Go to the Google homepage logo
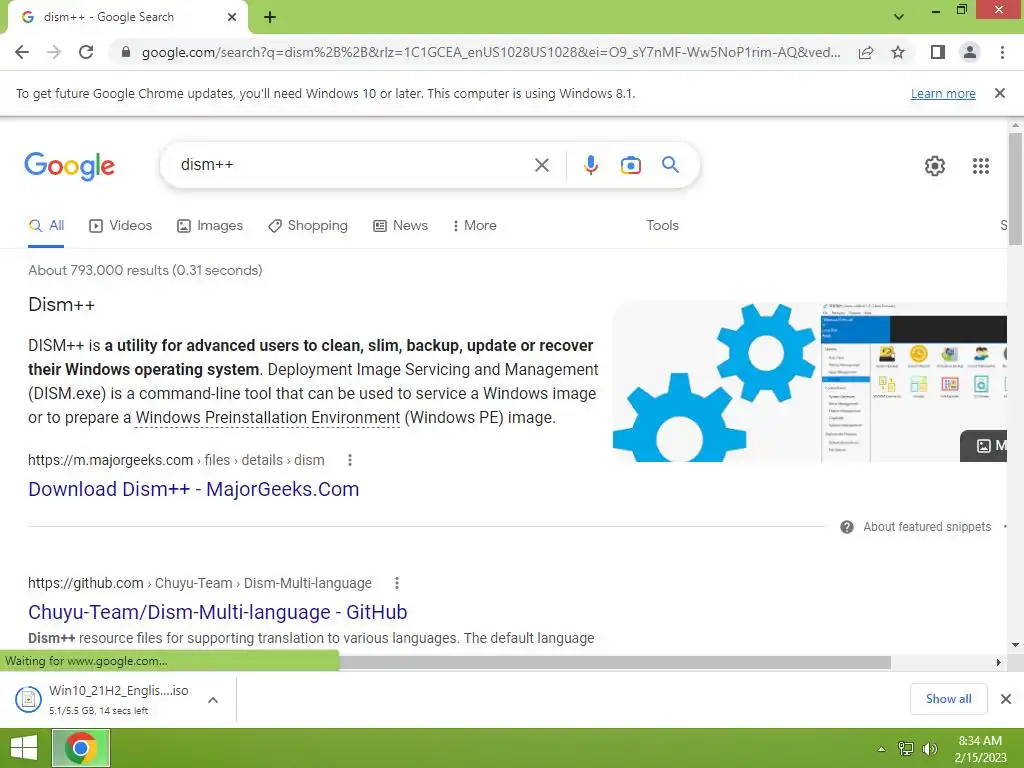 tap(69, 166)
